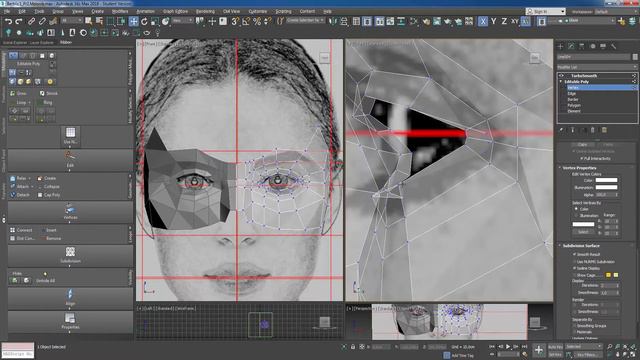Click the Unhide All button
This screenshot has height=360, width=640.
click(x=45, y=281)
